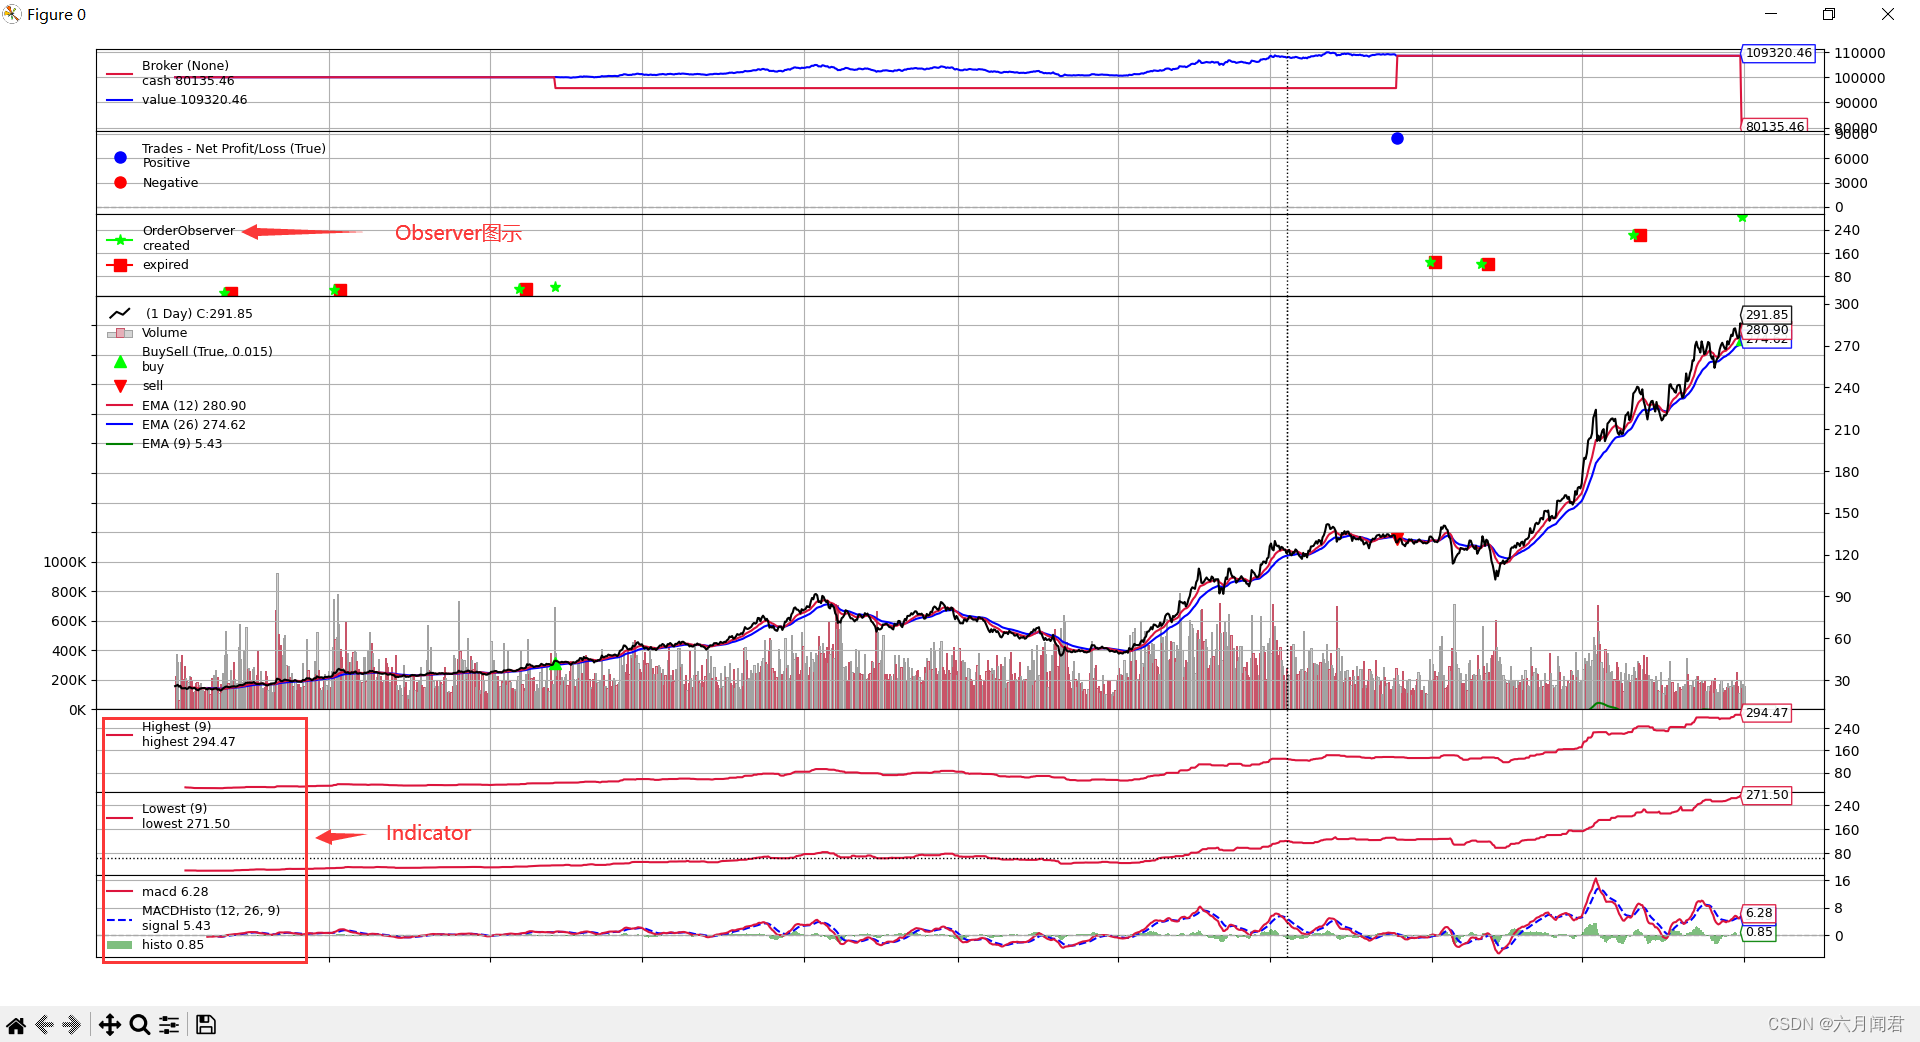The image size is (1920, 1042).
Task: Click the BuySell (True, 0.015) legend entry
Action: click(x=207, y=352)
